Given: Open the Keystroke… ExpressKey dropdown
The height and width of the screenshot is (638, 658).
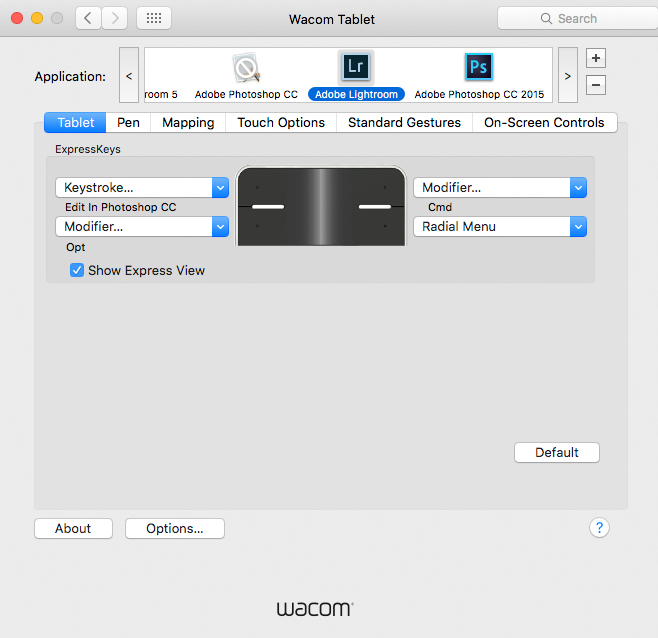Looking at the screenshot, I should 142,188.
